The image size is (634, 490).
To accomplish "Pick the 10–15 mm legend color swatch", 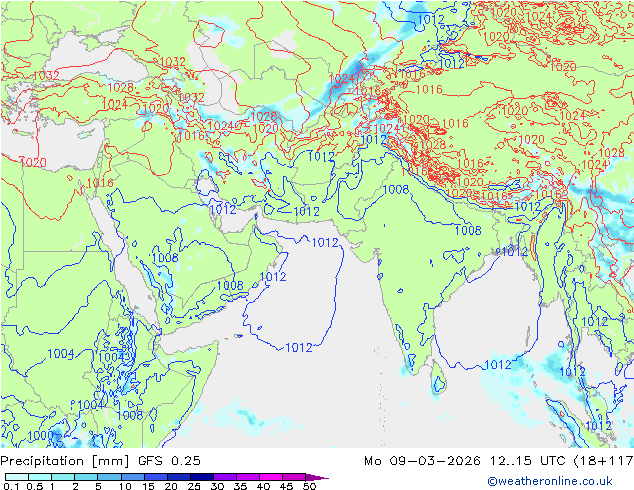I will [x=132, y=477].
